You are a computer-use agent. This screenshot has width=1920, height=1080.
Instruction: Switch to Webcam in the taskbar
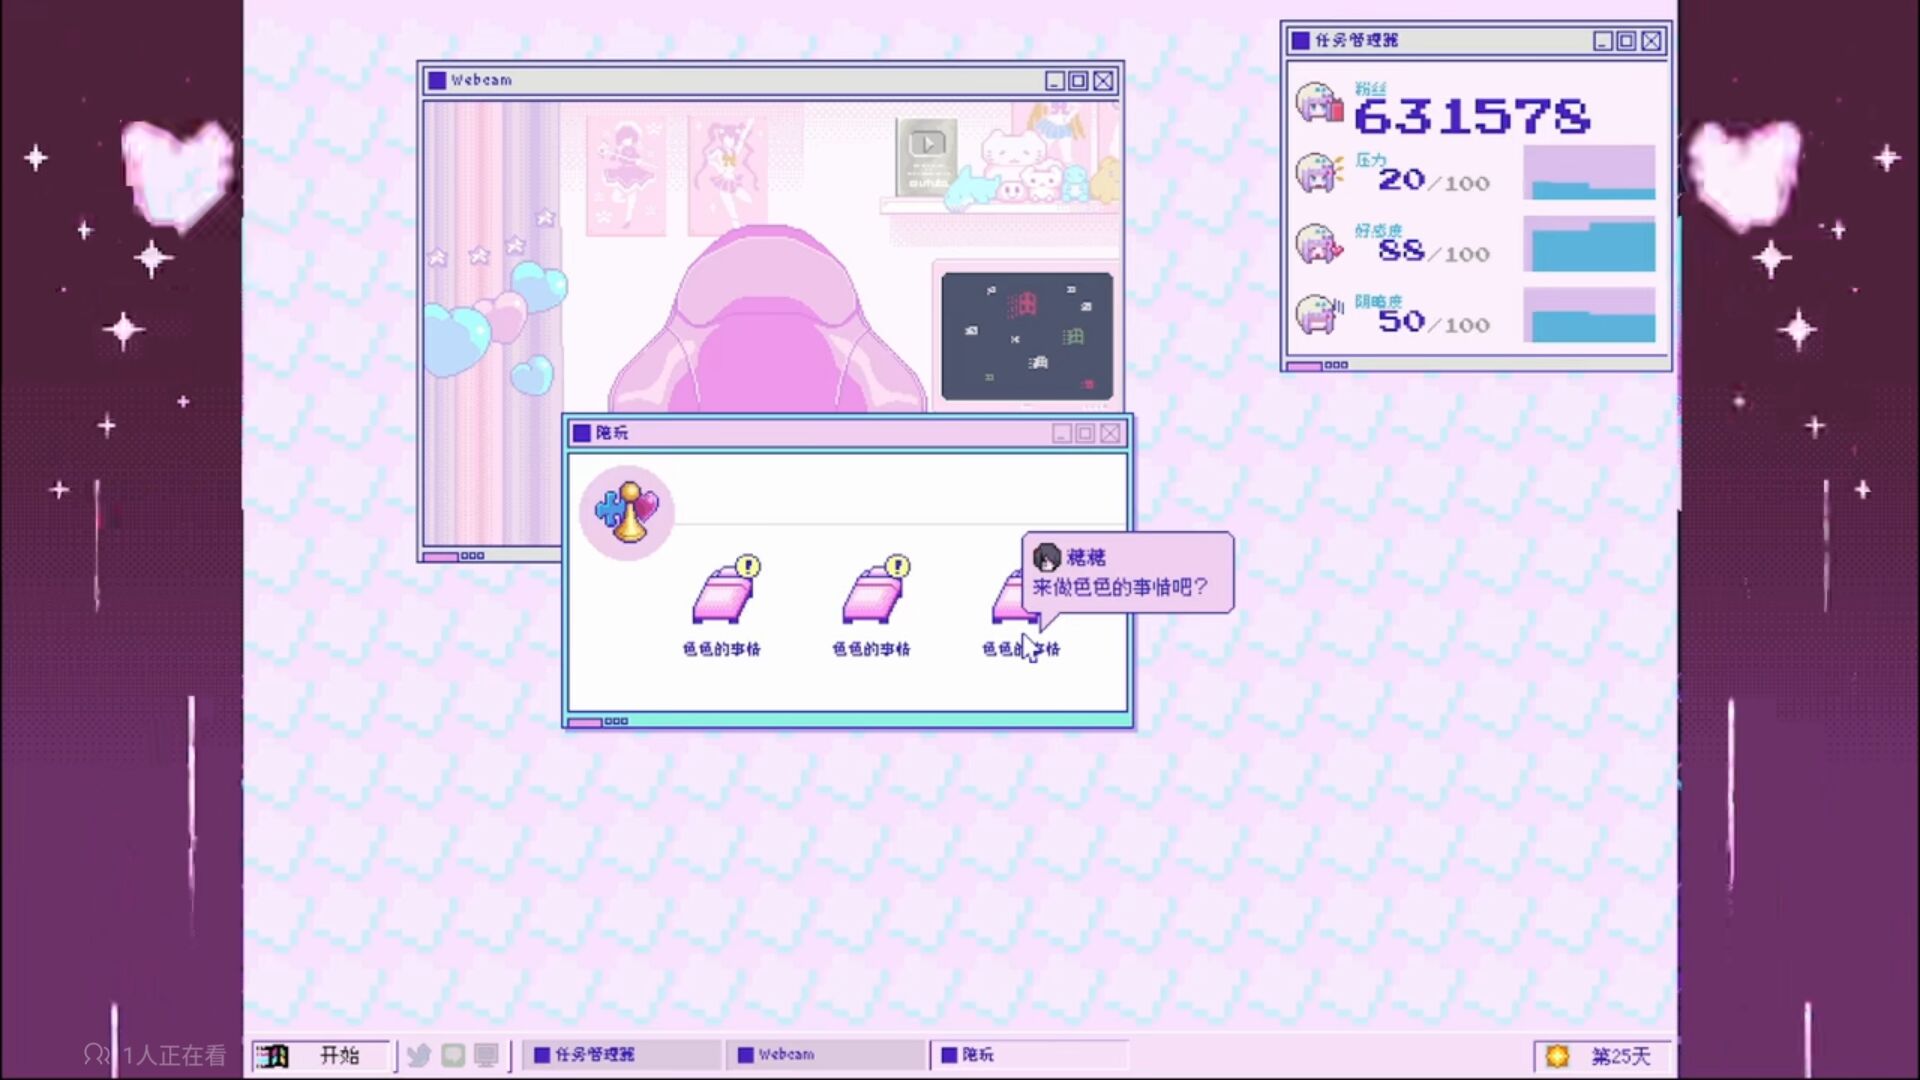(x=825, y=1055)
